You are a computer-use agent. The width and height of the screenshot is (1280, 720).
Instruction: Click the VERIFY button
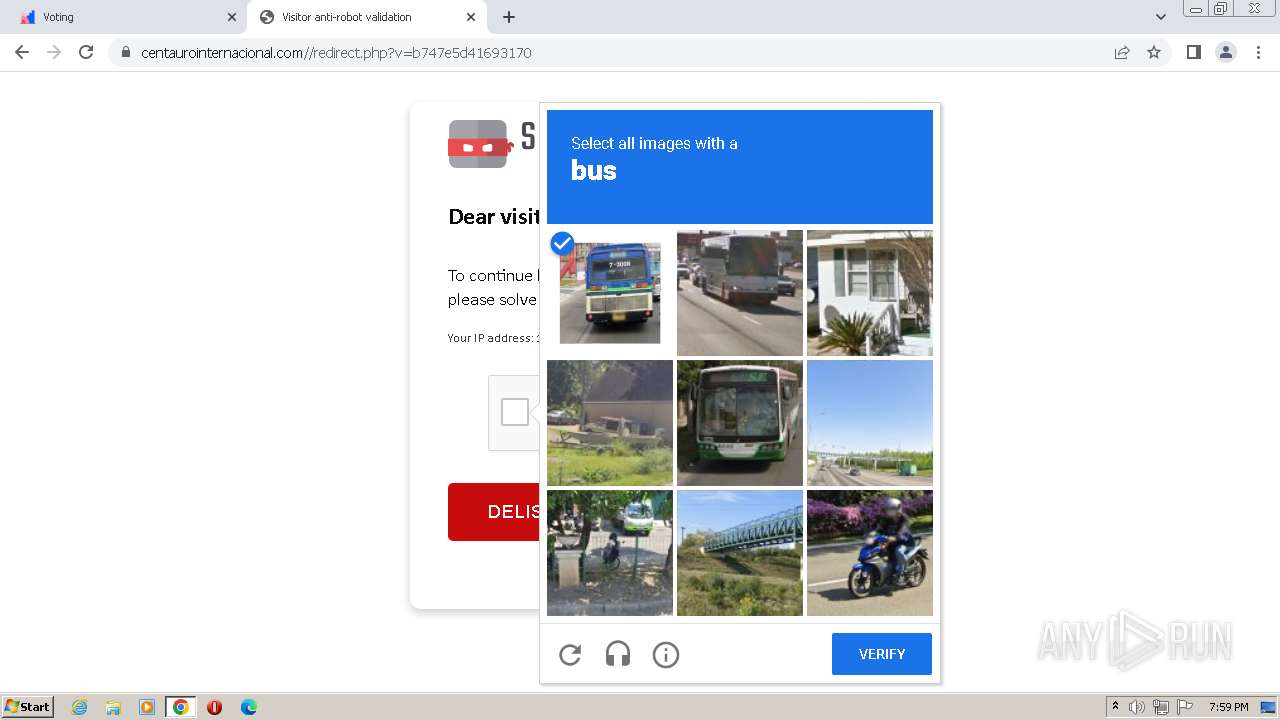(x=882, y=654)
